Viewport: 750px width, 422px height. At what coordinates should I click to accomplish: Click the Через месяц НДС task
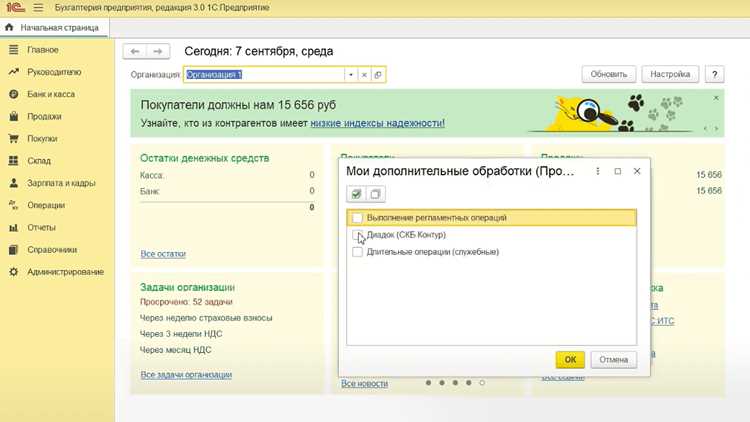176,350
